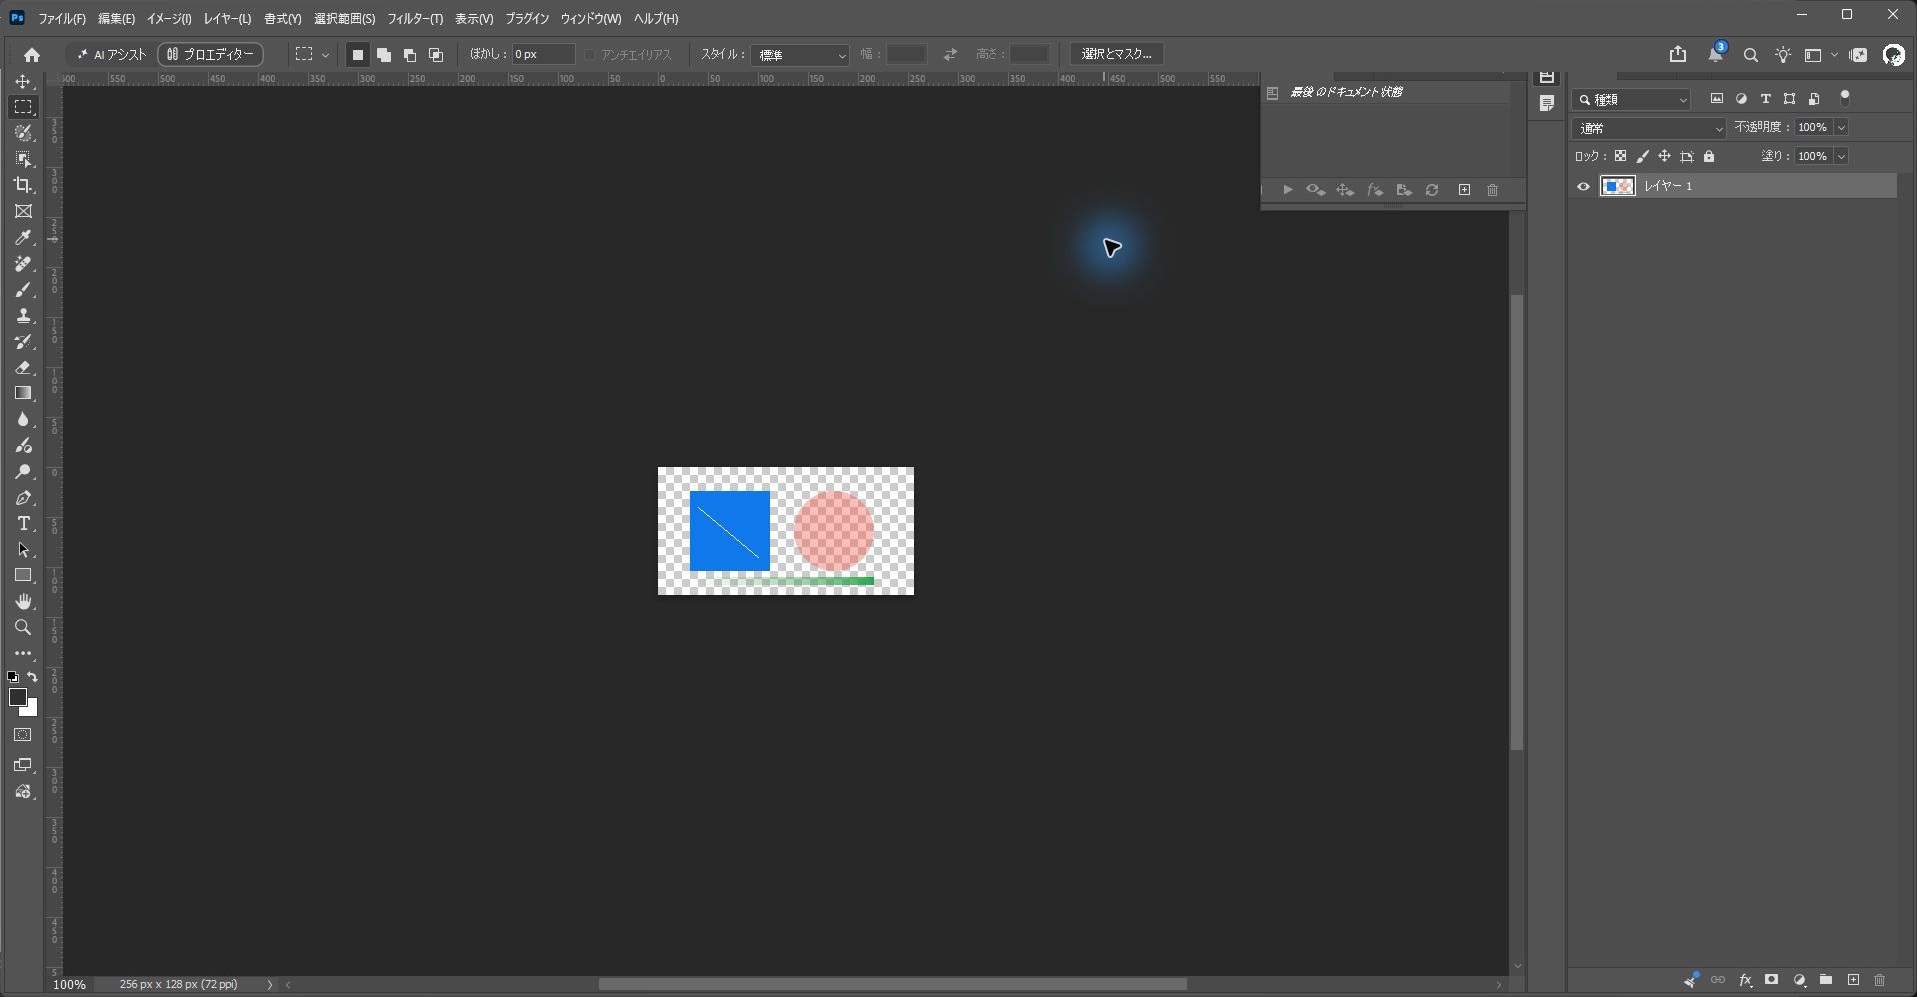Select the Brush tool

23,290
